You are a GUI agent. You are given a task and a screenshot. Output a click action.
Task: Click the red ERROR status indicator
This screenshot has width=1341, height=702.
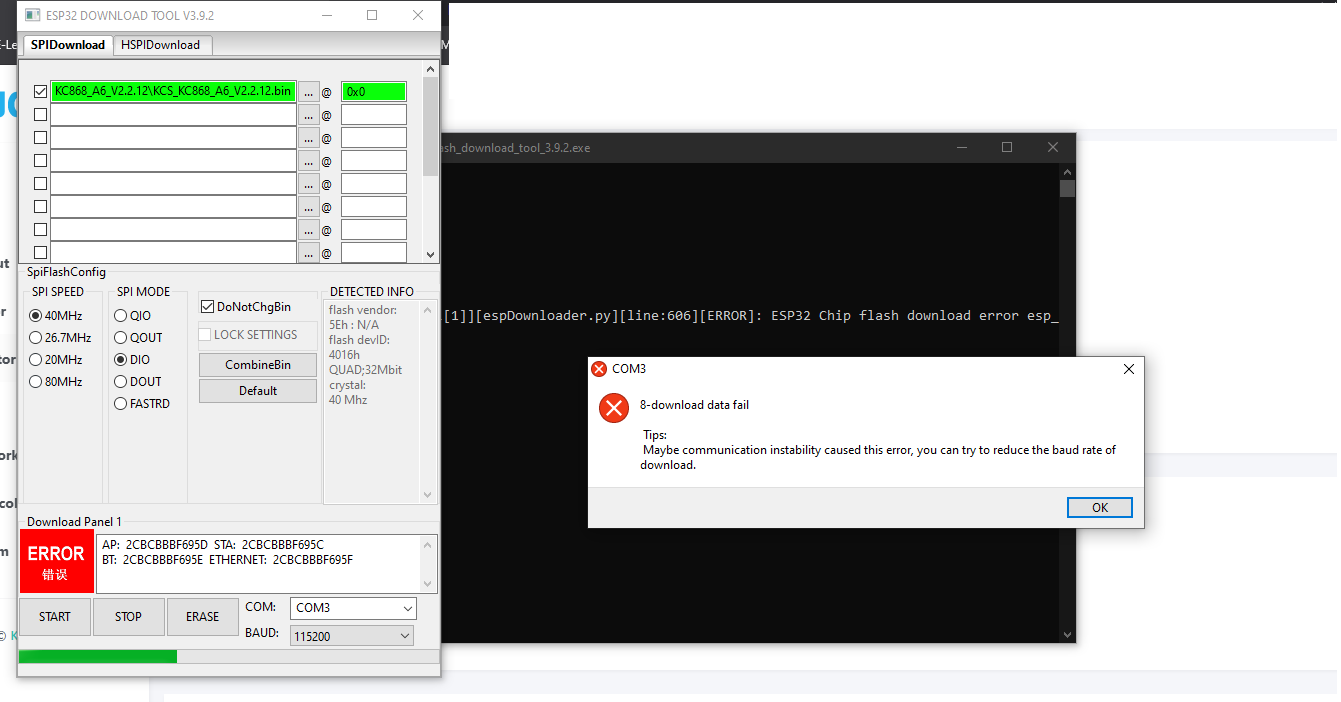pyautogui.click(x=56, y=562)
